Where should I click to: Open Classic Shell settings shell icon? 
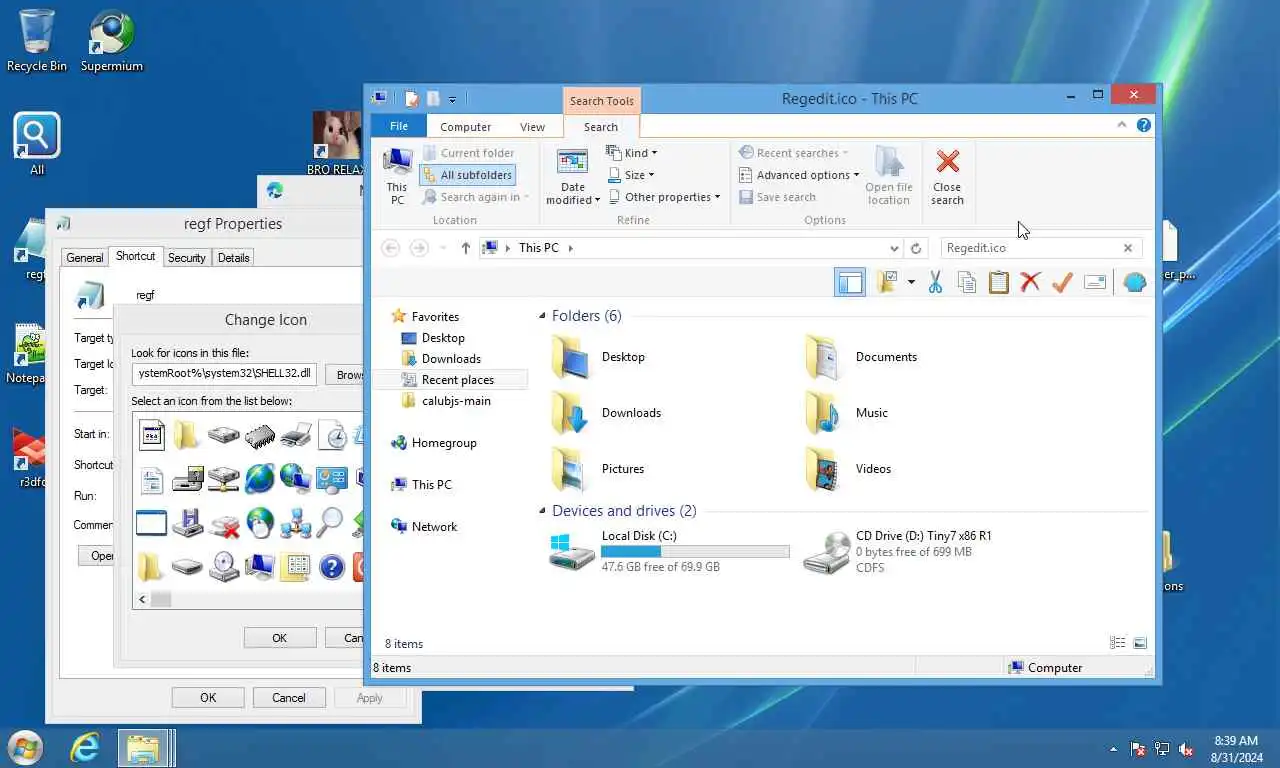[x=1135, y=283]
